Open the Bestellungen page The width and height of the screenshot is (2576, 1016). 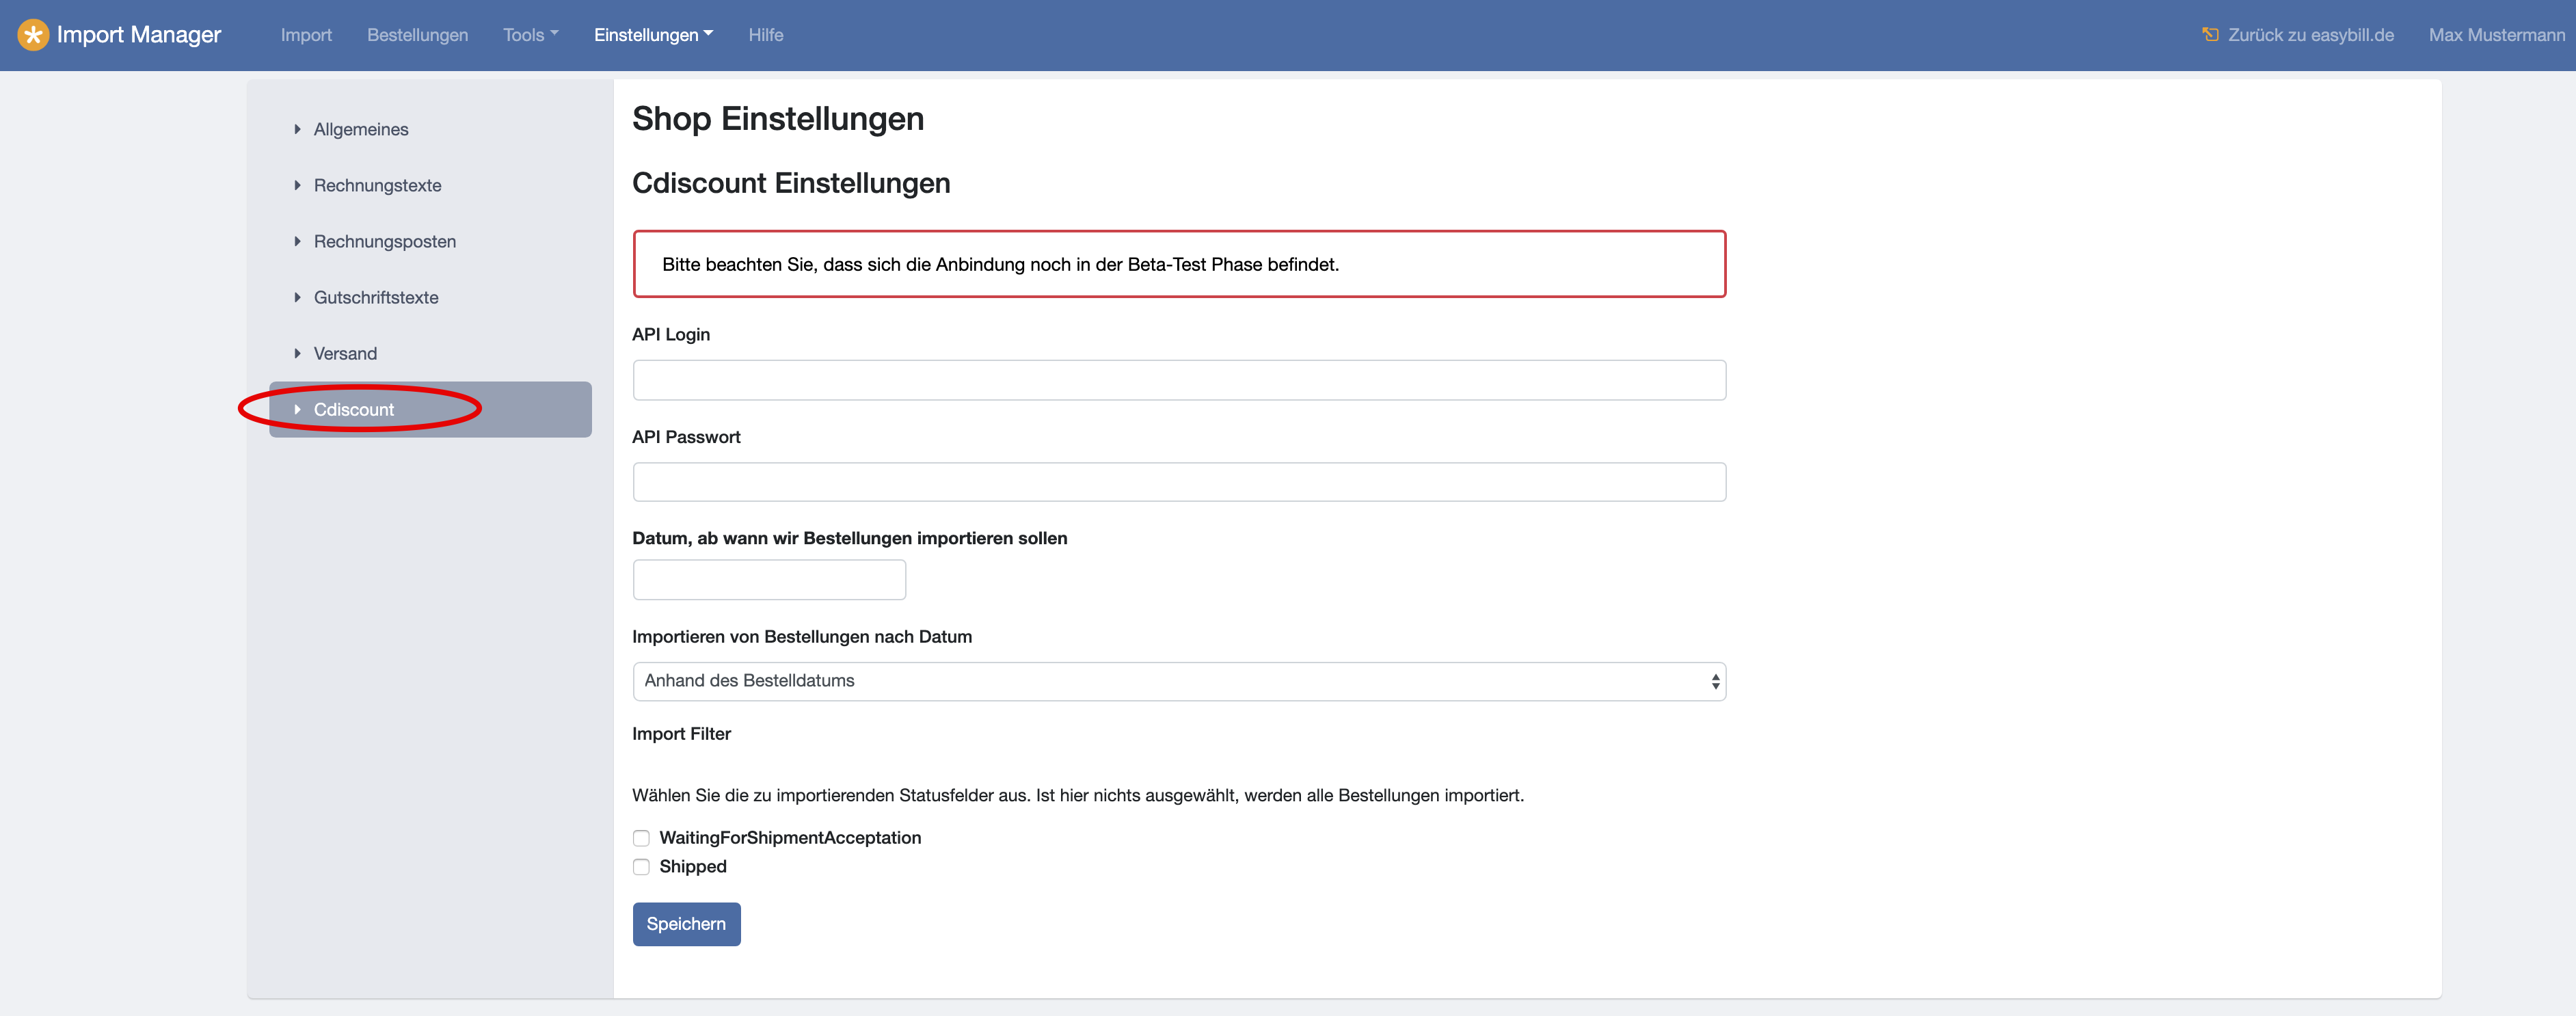point(417,35)
